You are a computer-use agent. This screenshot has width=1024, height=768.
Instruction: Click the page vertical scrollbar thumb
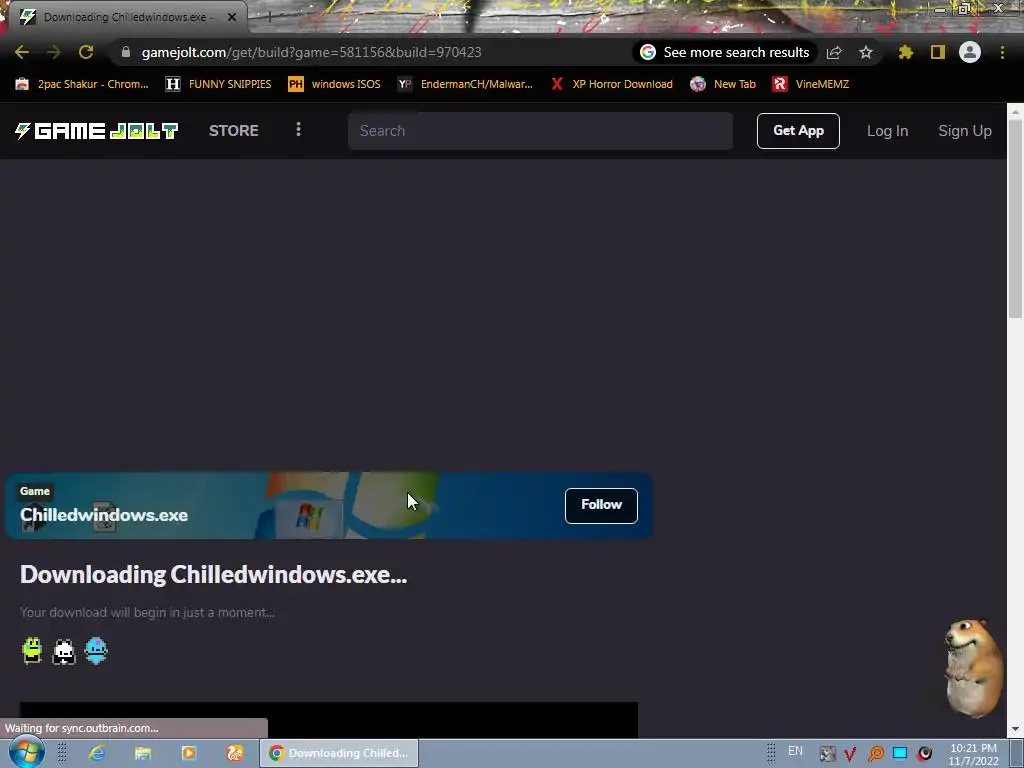tap(1015, 219)
